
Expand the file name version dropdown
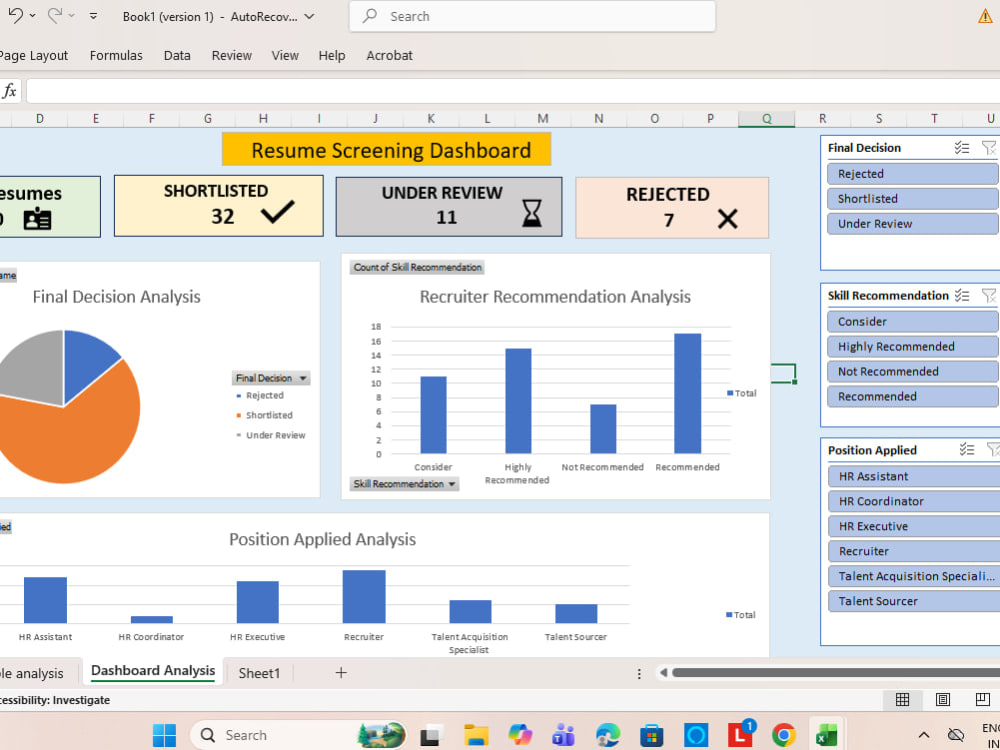pyautogui.click(x=309, y=17)
